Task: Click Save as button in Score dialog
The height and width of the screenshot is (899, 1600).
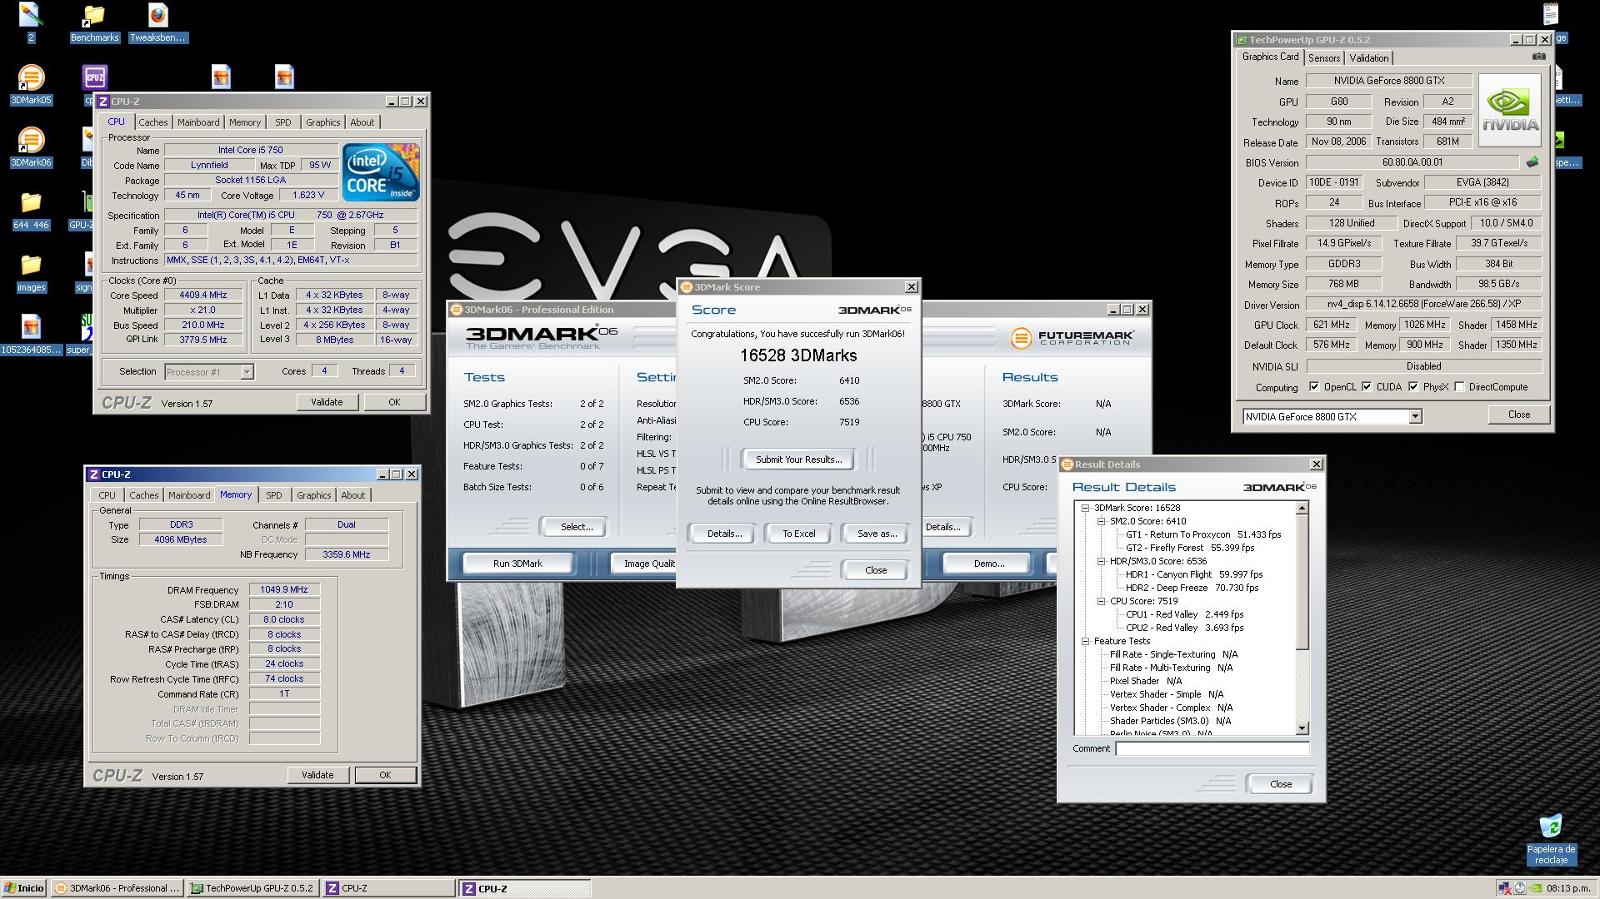Action: pos(876,533)
